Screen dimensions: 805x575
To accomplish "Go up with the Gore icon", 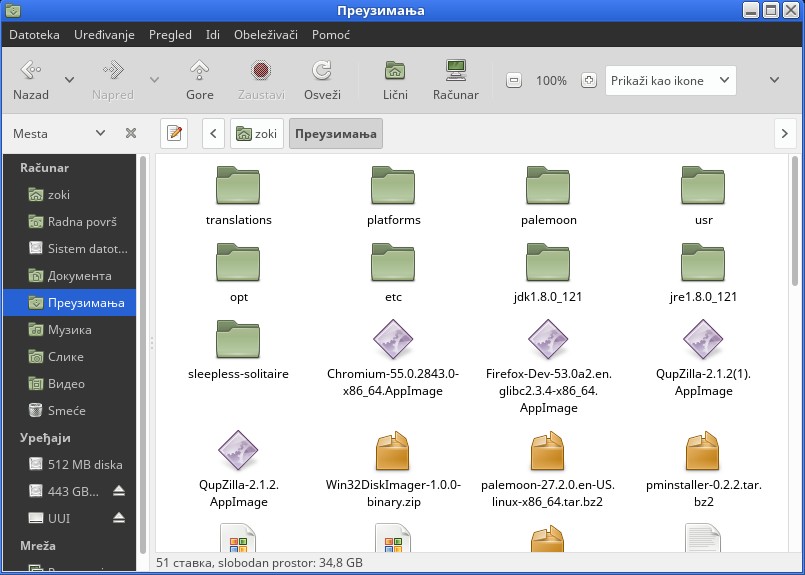I will [200, 71].
